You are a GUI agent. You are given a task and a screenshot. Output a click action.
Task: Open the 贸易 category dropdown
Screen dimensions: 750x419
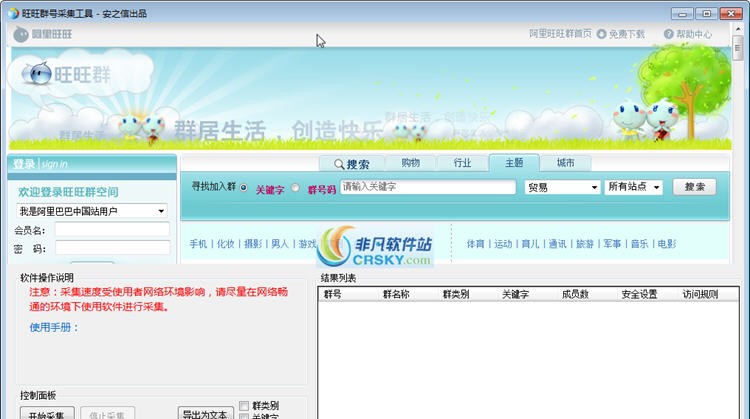coord(562,187)
